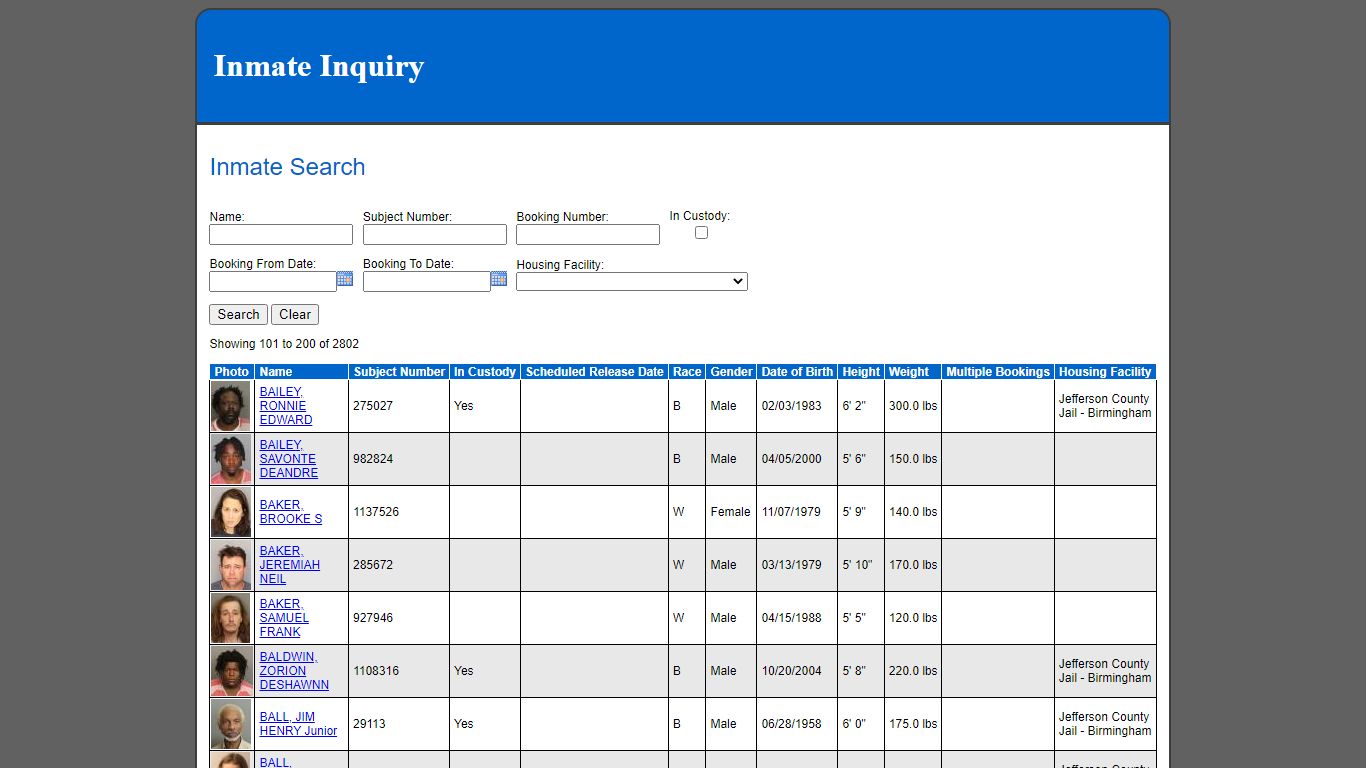Click the Clear button

click(295, 314)
